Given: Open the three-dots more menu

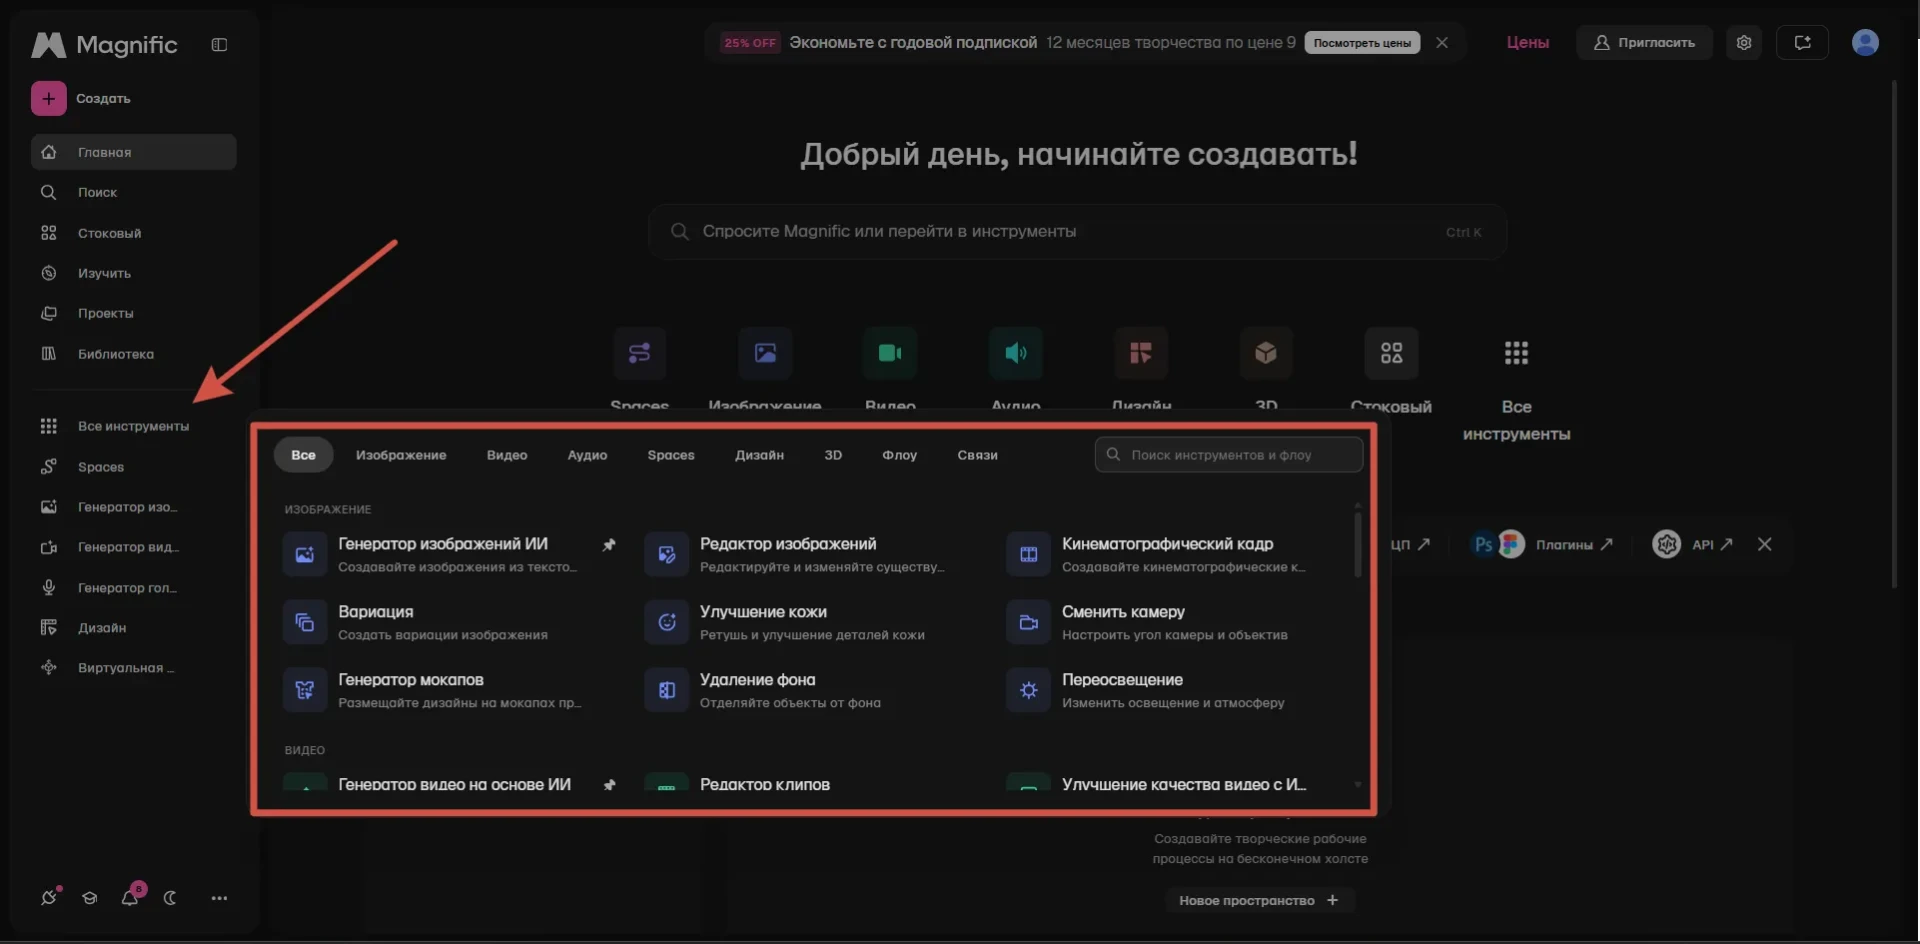Looking at the screenshot, I should point(219,898).
